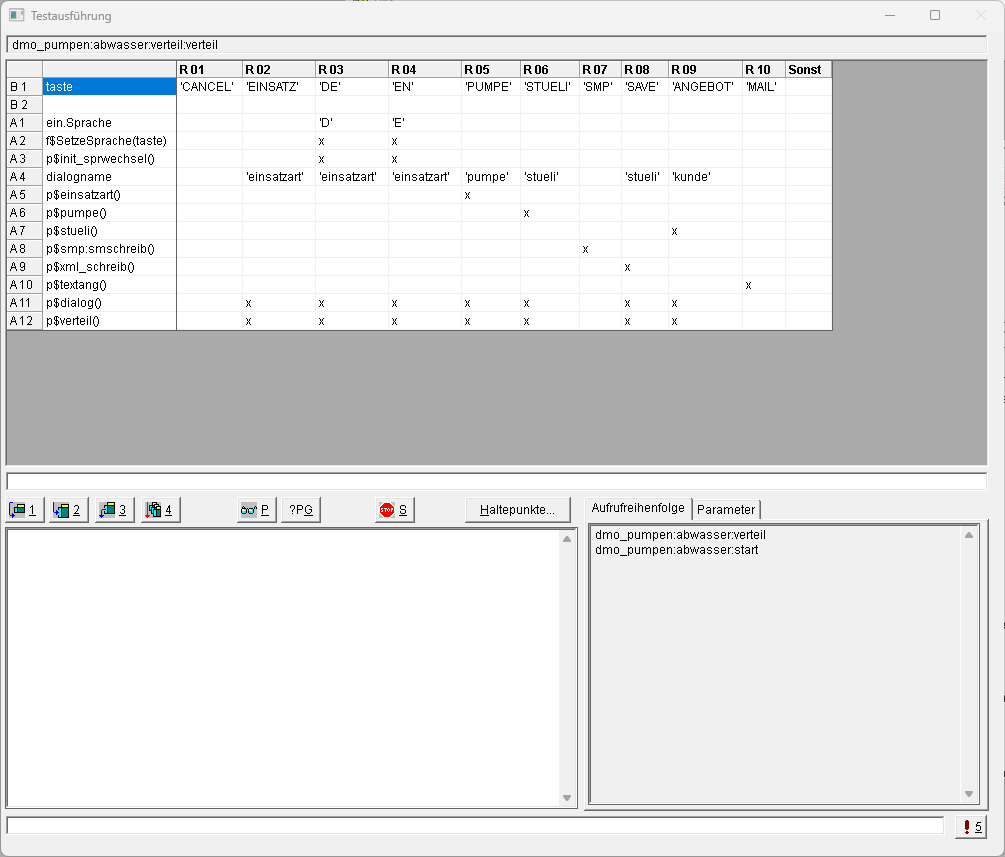
Task: Select dmo_pumpen:abwasser:start in the call list
Action: [x=676, y=550]
